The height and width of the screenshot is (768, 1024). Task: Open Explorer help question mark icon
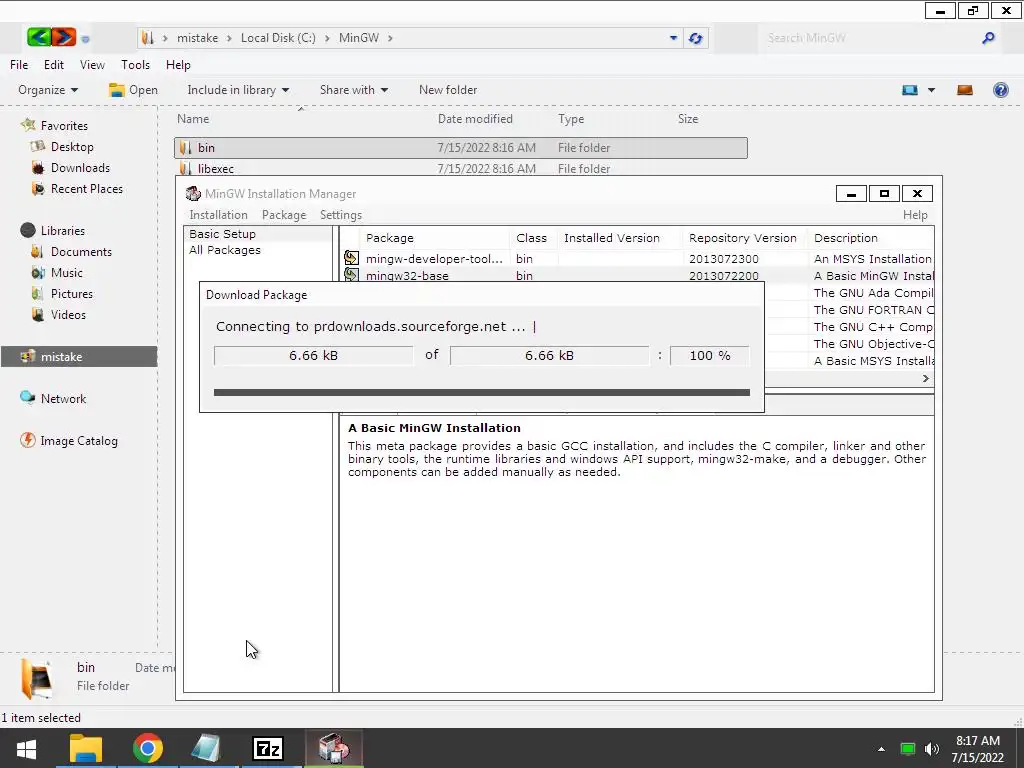1000,90
